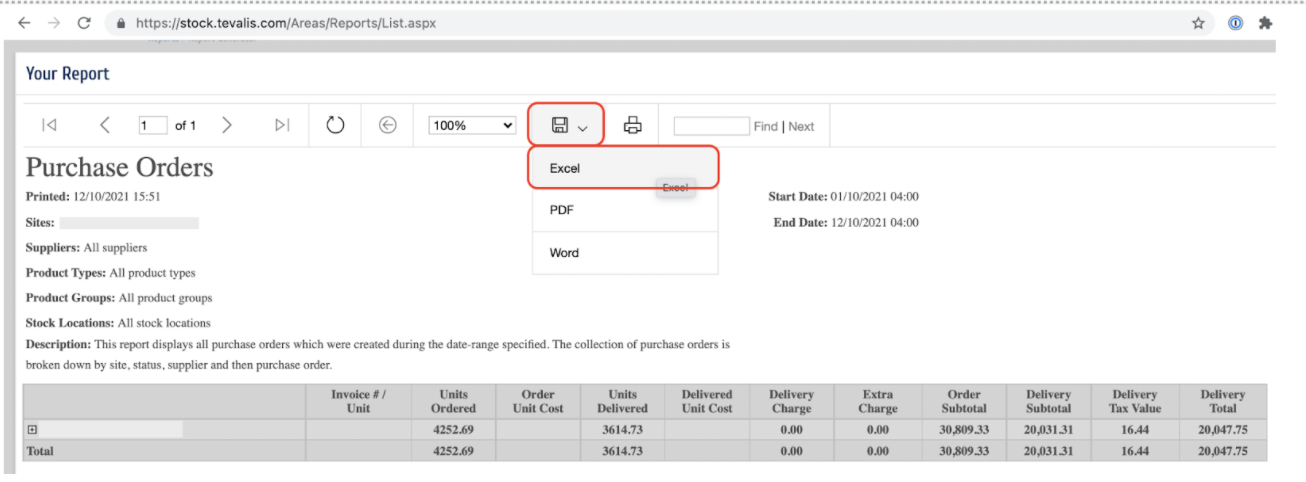Open the 1Password extension icon
1306x482 pixels.
[x=1236, y=23]
